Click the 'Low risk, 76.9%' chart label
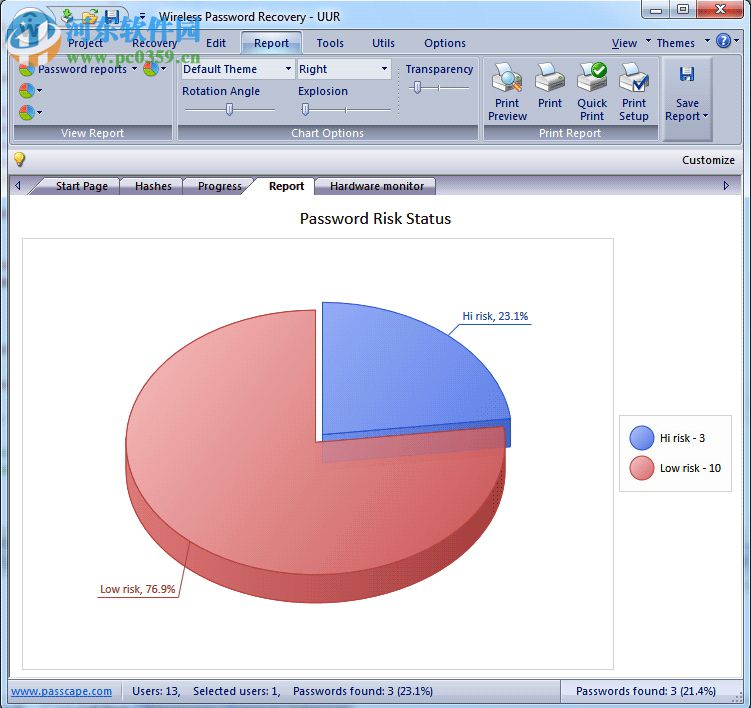The width and height of the screenshot is (751, 708). (x=137, y=589)
